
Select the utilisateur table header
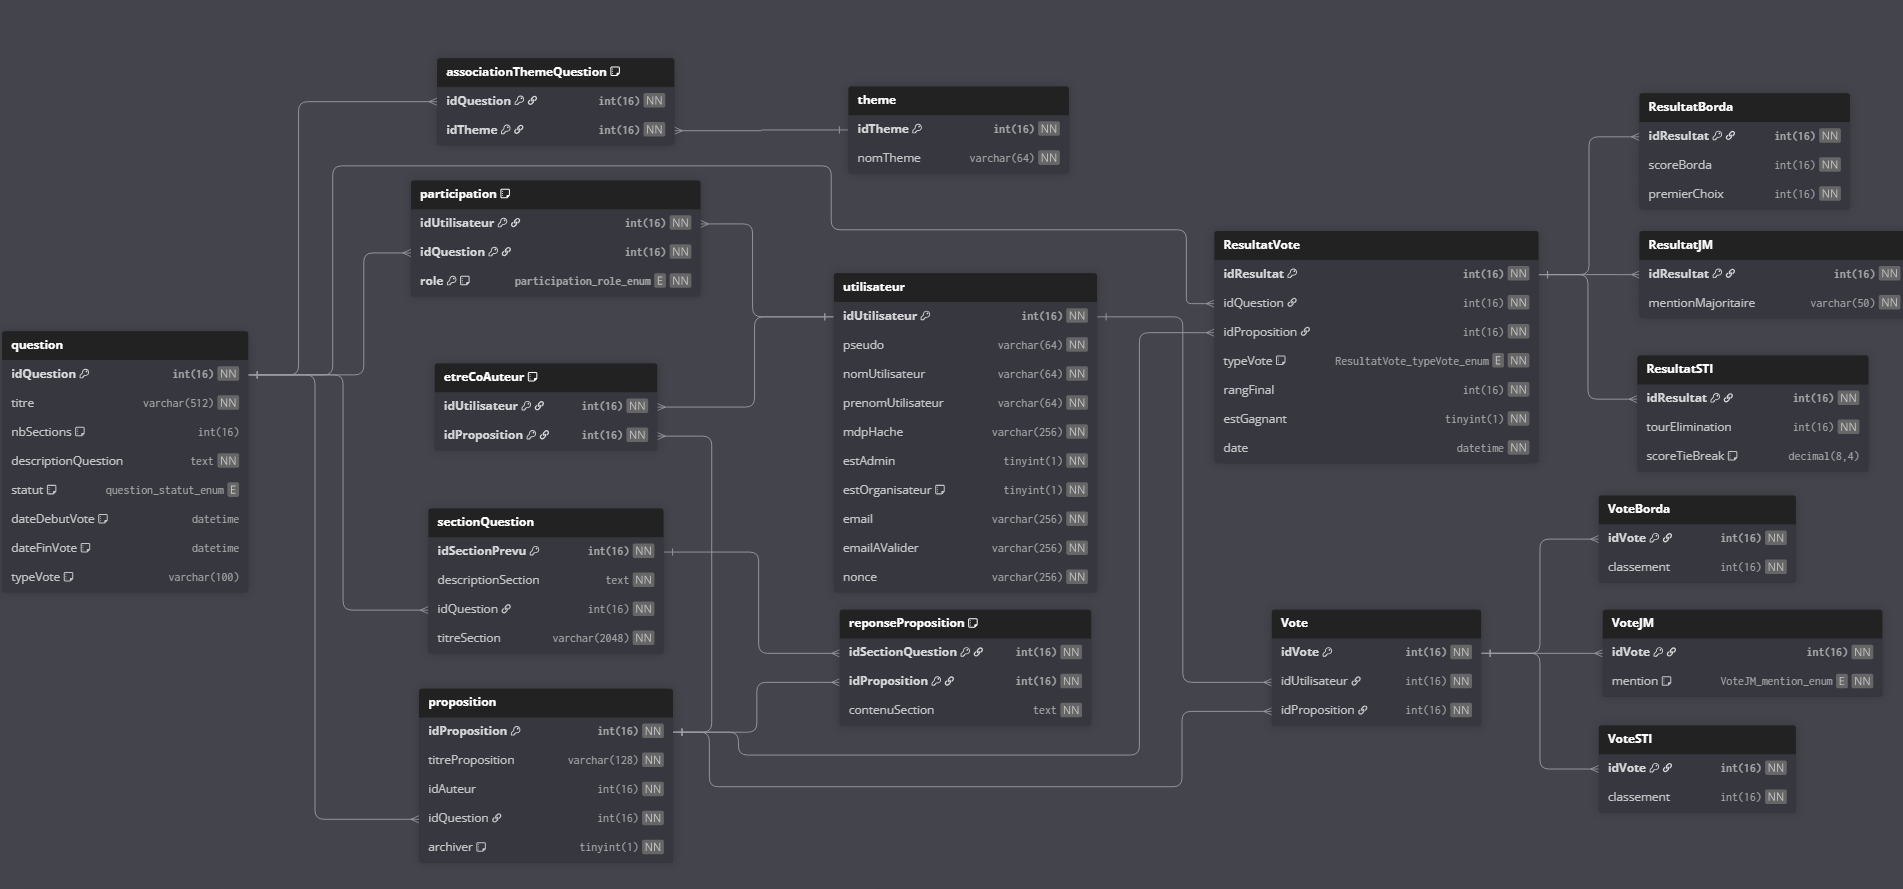pyautogui.click(x=965, y=287)
